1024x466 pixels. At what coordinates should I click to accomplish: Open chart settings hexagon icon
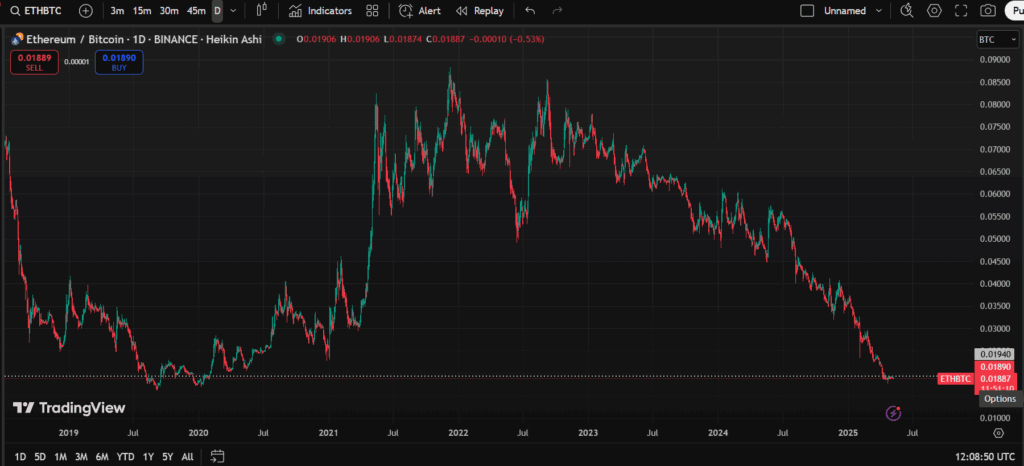pyautogui.click(x=934, y=11)
